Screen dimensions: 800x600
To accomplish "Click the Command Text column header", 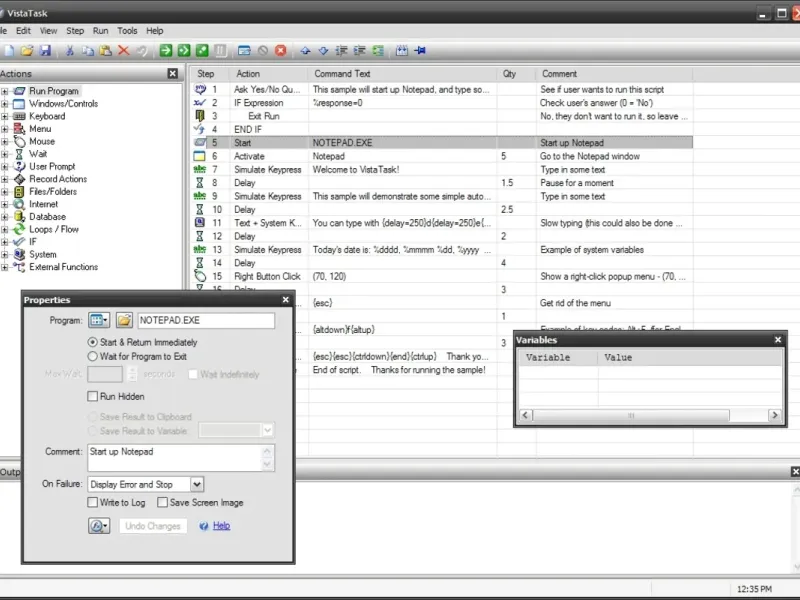I will (x=403, y=73).
